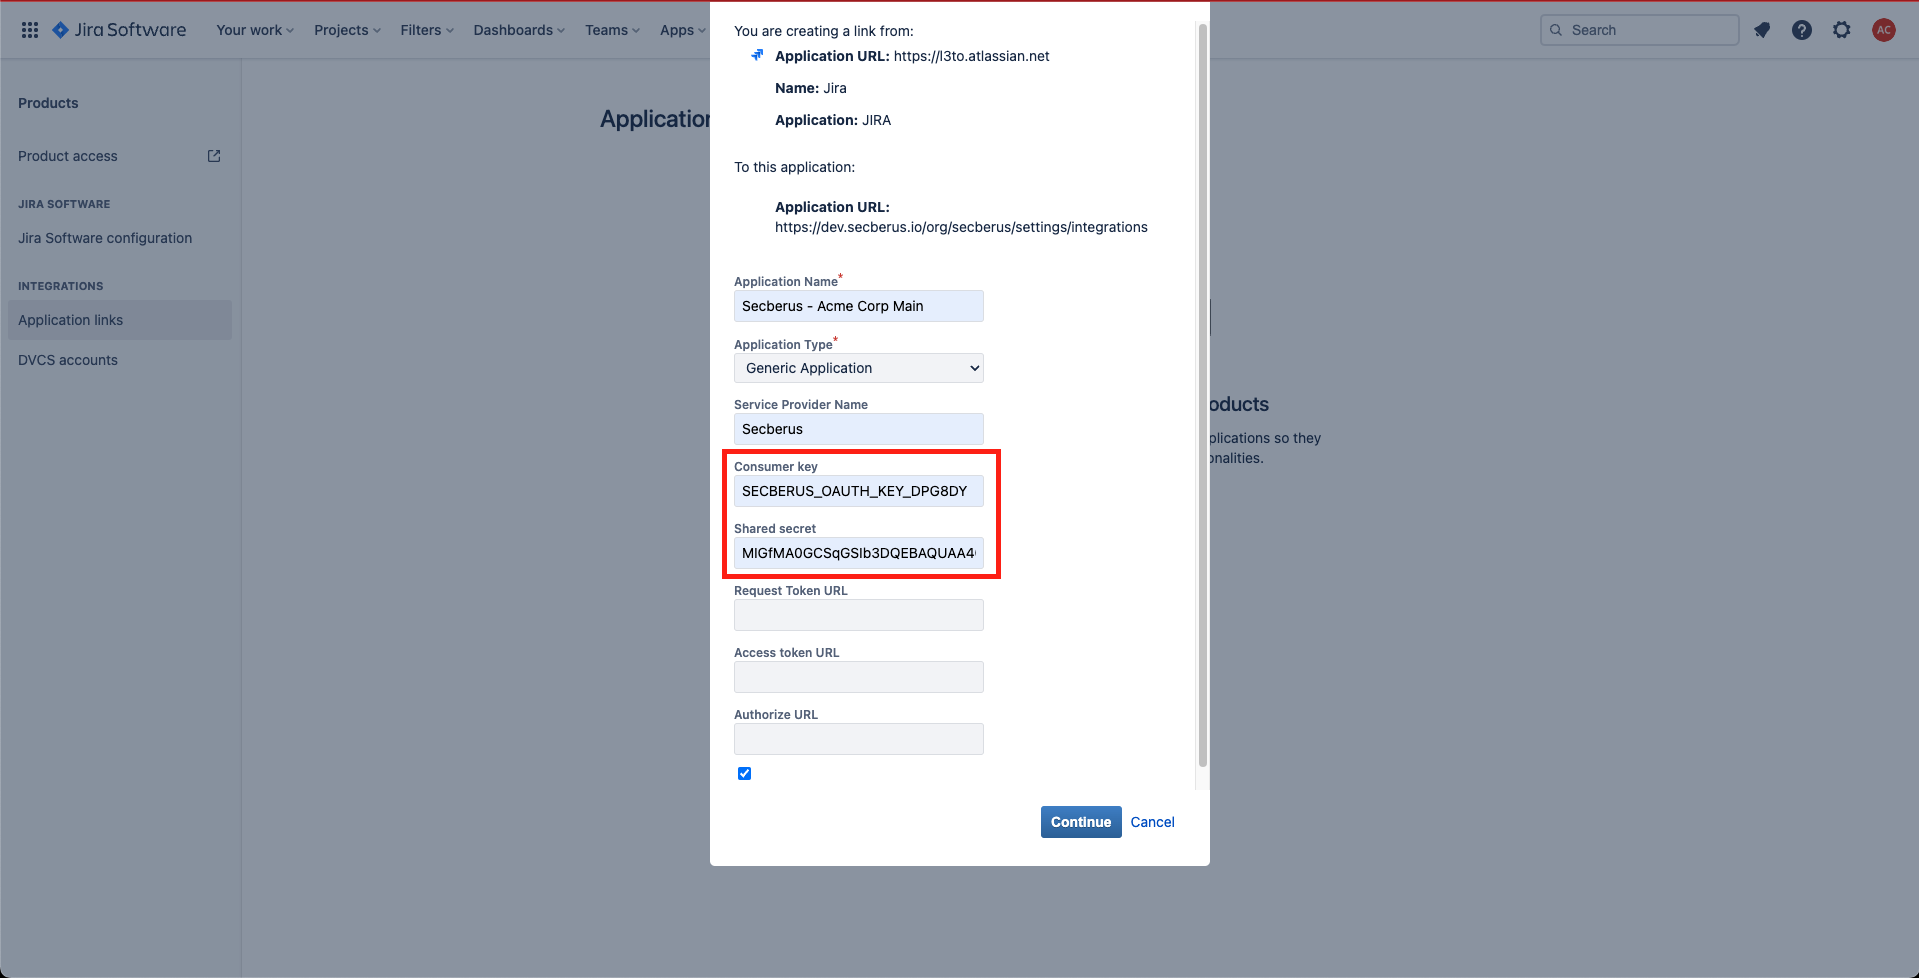Open the settings gear icon
This screenshot has height=978, width=1919.
click(1842, 30)
